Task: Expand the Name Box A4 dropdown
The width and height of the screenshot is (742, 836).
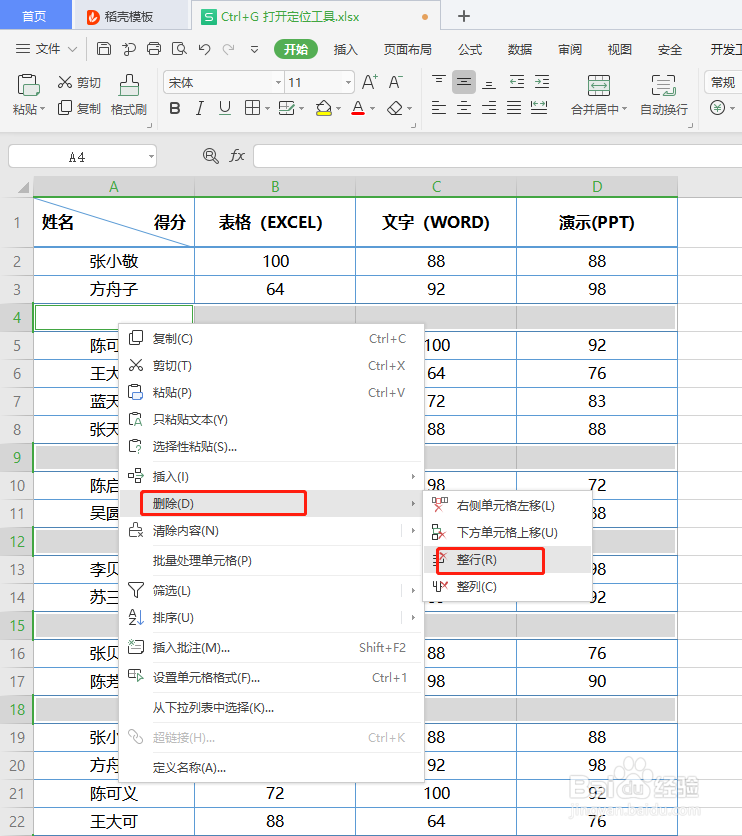Action: pyautogui.click(x=151, y=157)
